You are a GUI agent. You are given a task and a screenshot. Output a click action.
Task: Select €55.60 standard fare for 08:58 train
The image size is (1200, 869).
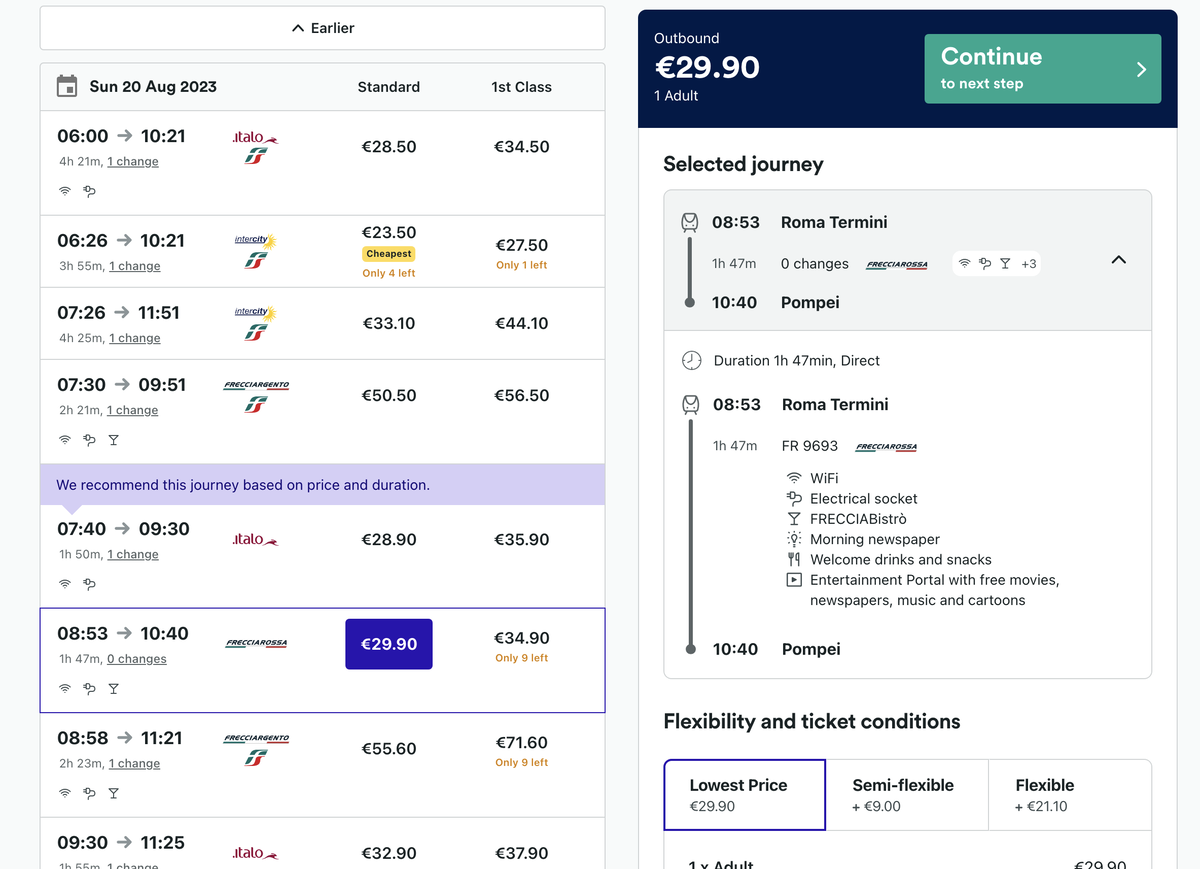click(389, 748)
